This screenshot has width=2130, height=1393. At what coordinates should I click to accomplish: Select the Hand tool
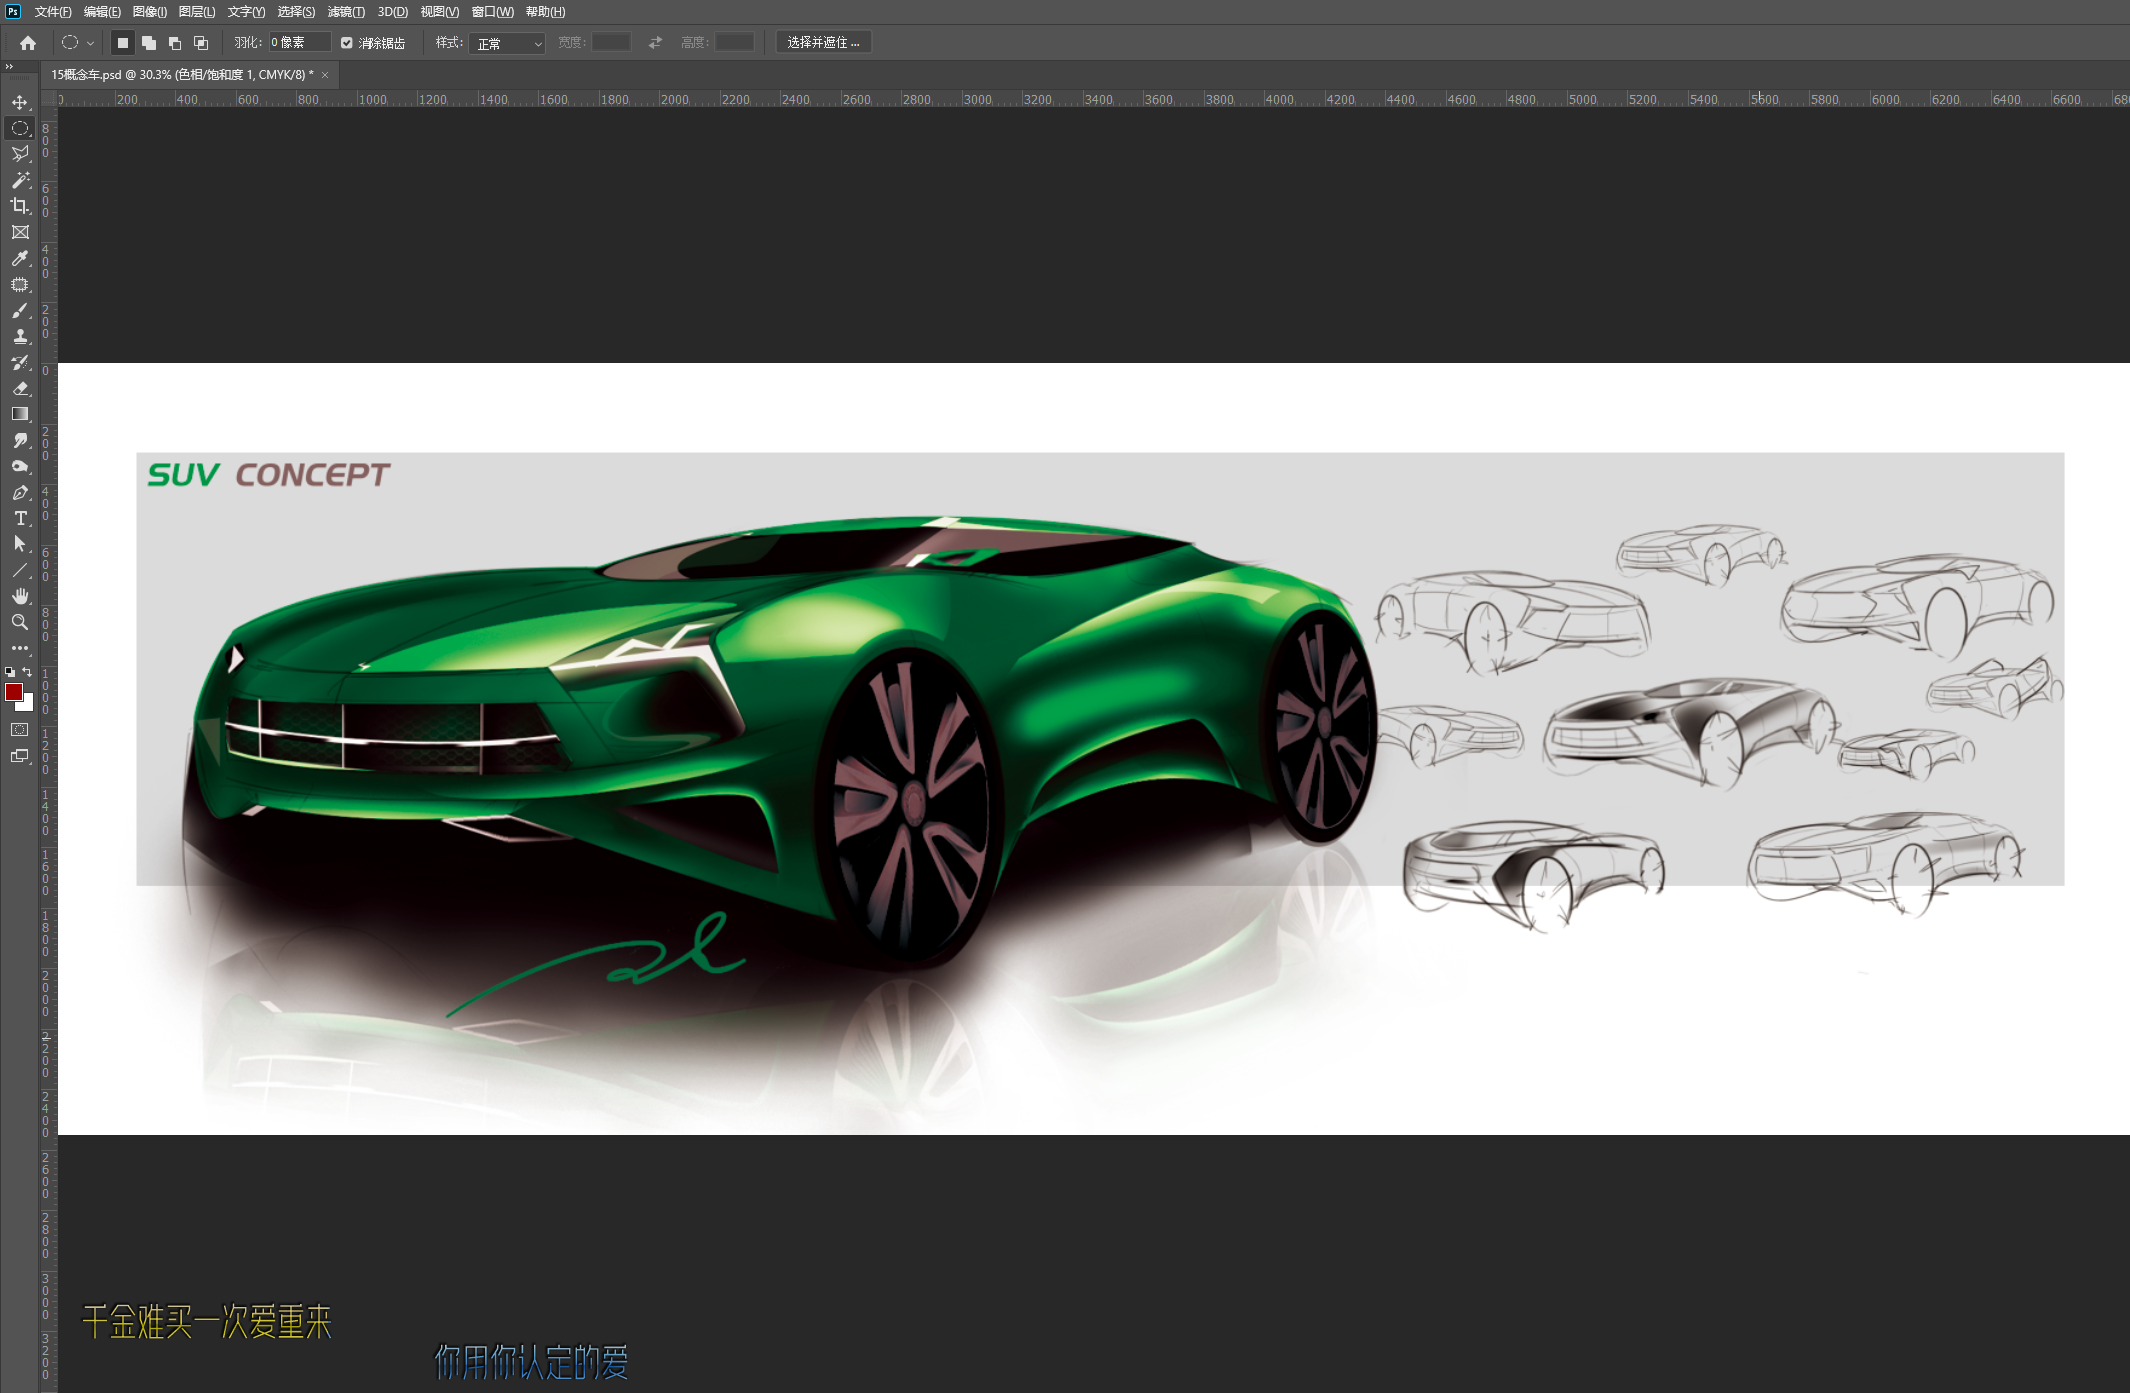[20, 596]
